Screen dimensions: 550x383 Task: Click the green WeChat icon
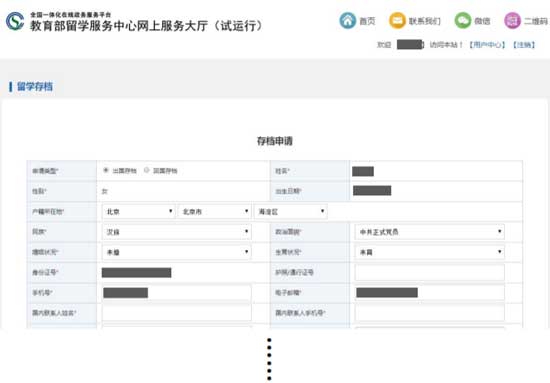pos(463,20)
